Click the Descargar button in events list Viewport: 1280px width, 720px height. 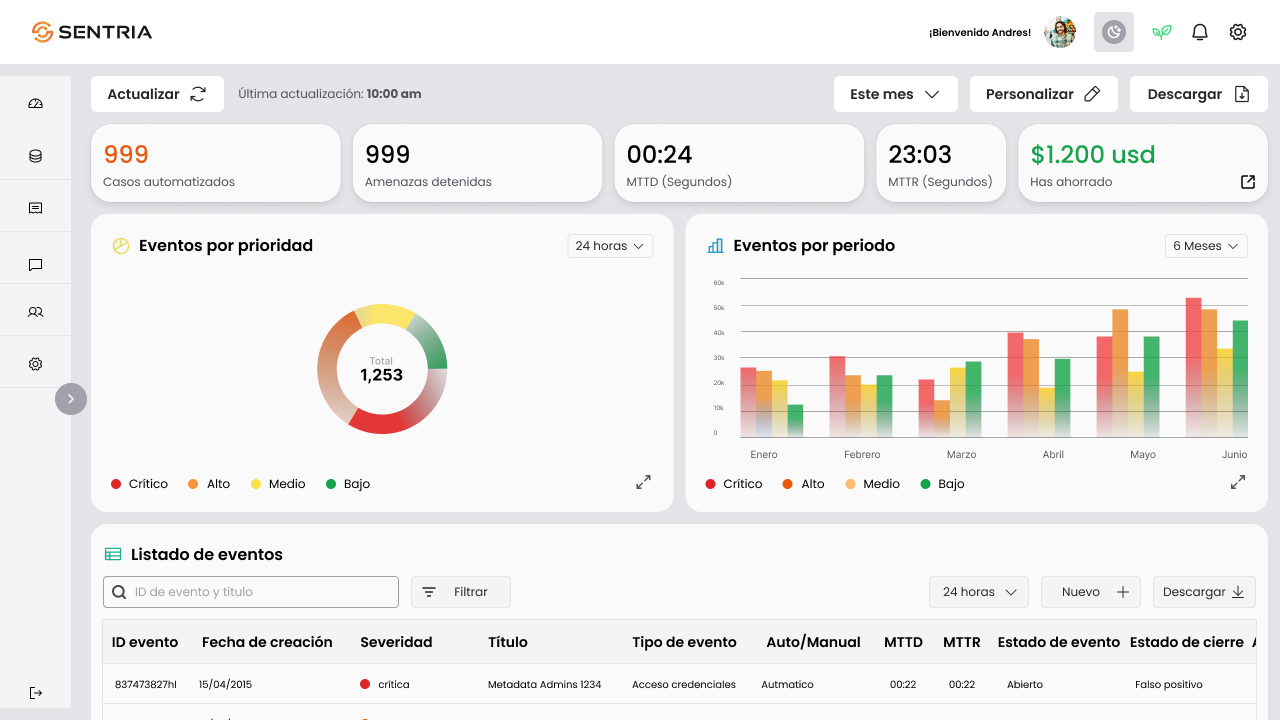click(x=1204, y=592)
